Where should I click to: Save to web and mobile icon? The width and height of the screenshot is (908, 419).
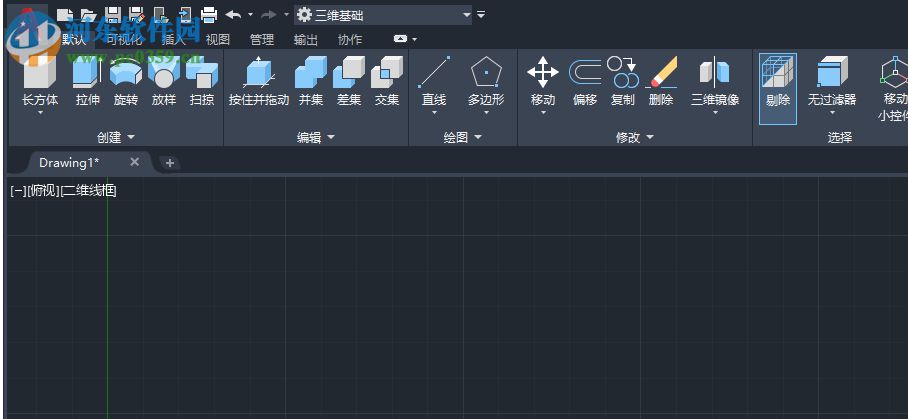point(184,14)
